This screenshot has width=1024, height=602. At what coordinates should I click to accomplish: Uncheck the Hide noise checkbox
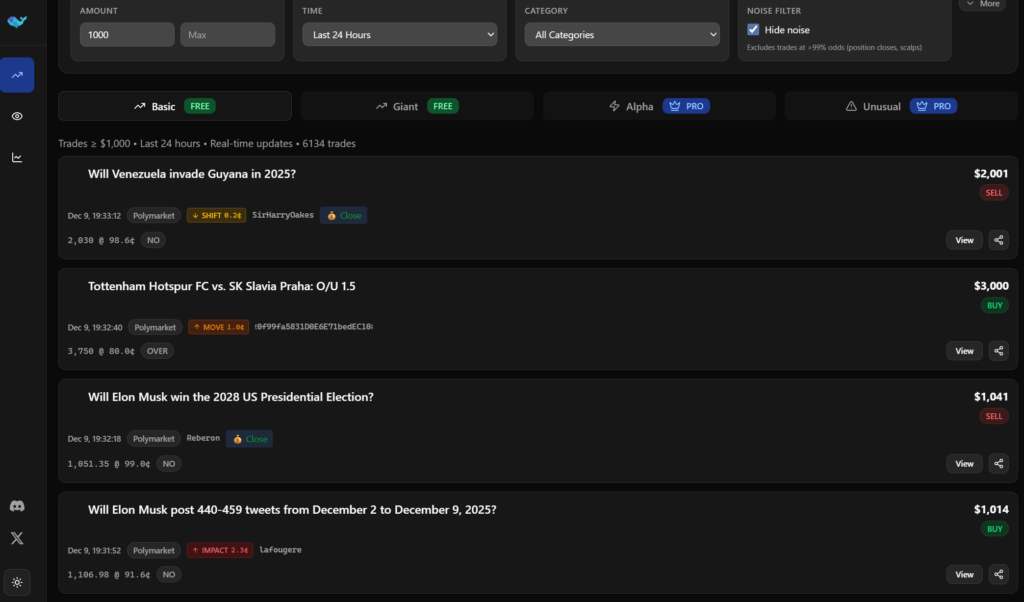pyautogui.click(x=754, y=30)
